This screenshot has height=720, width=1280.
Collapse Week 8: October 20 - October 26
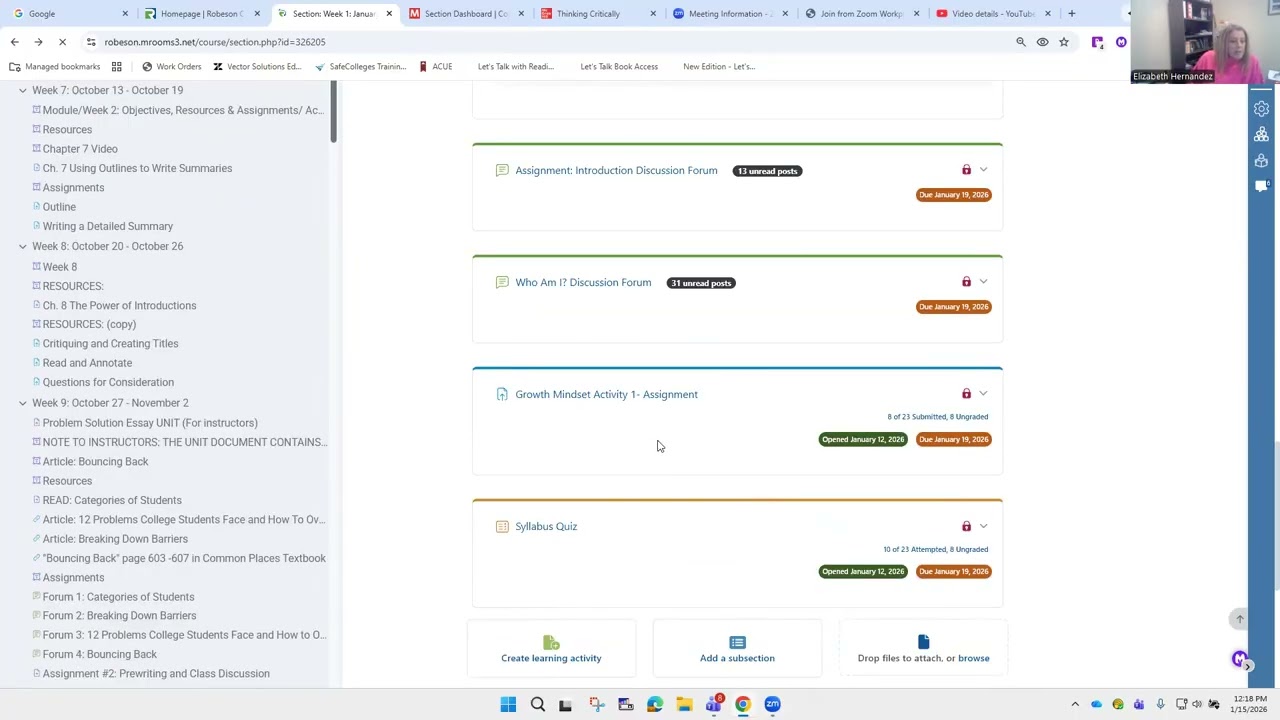(22, 246)
